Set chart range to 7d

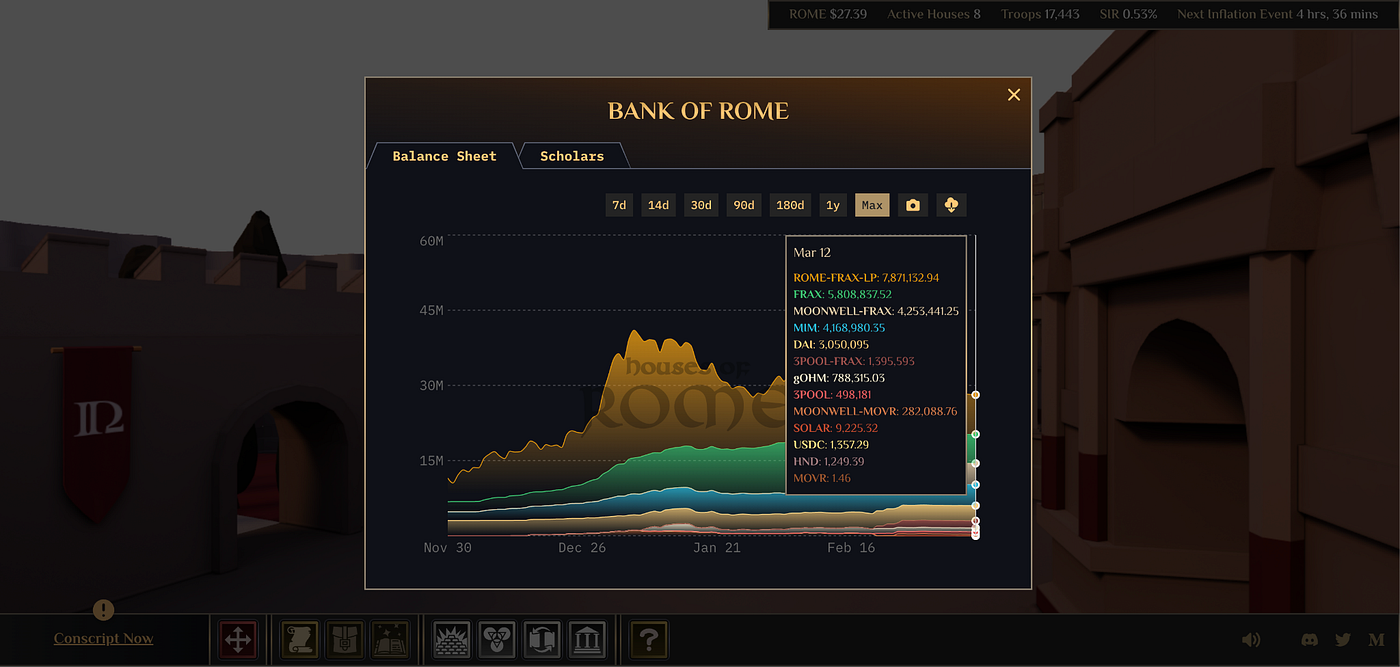[620, 205]
